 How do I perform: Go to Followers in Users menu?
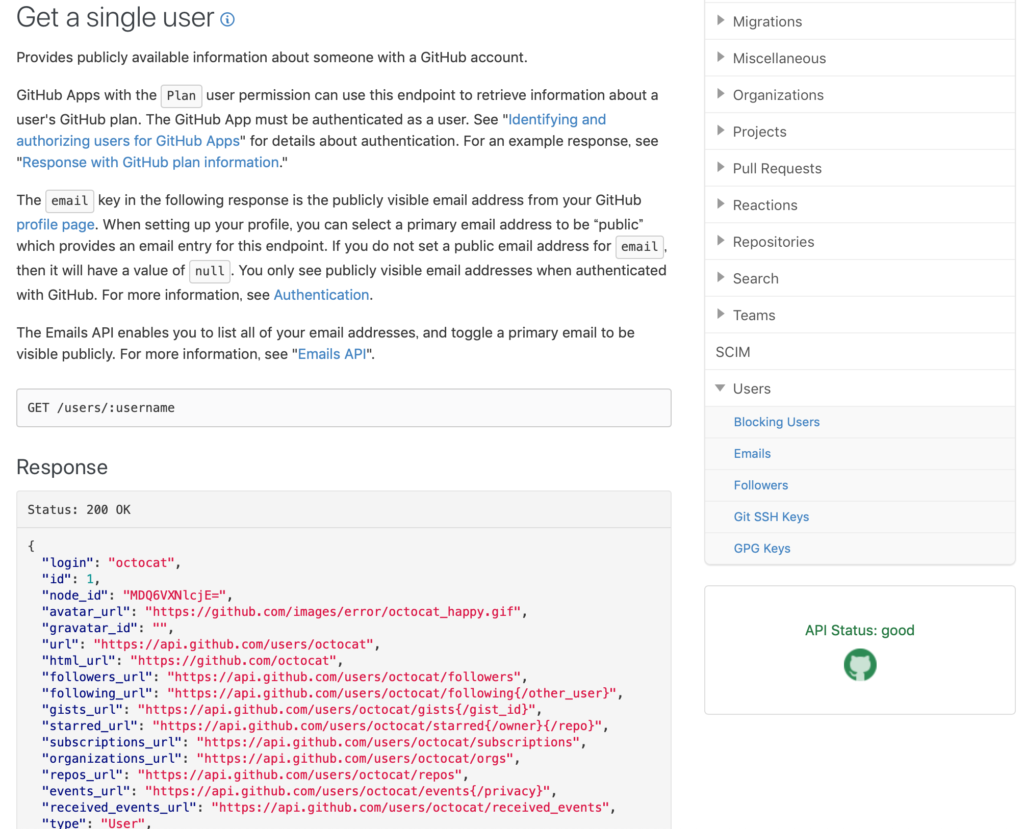[761, 485]
